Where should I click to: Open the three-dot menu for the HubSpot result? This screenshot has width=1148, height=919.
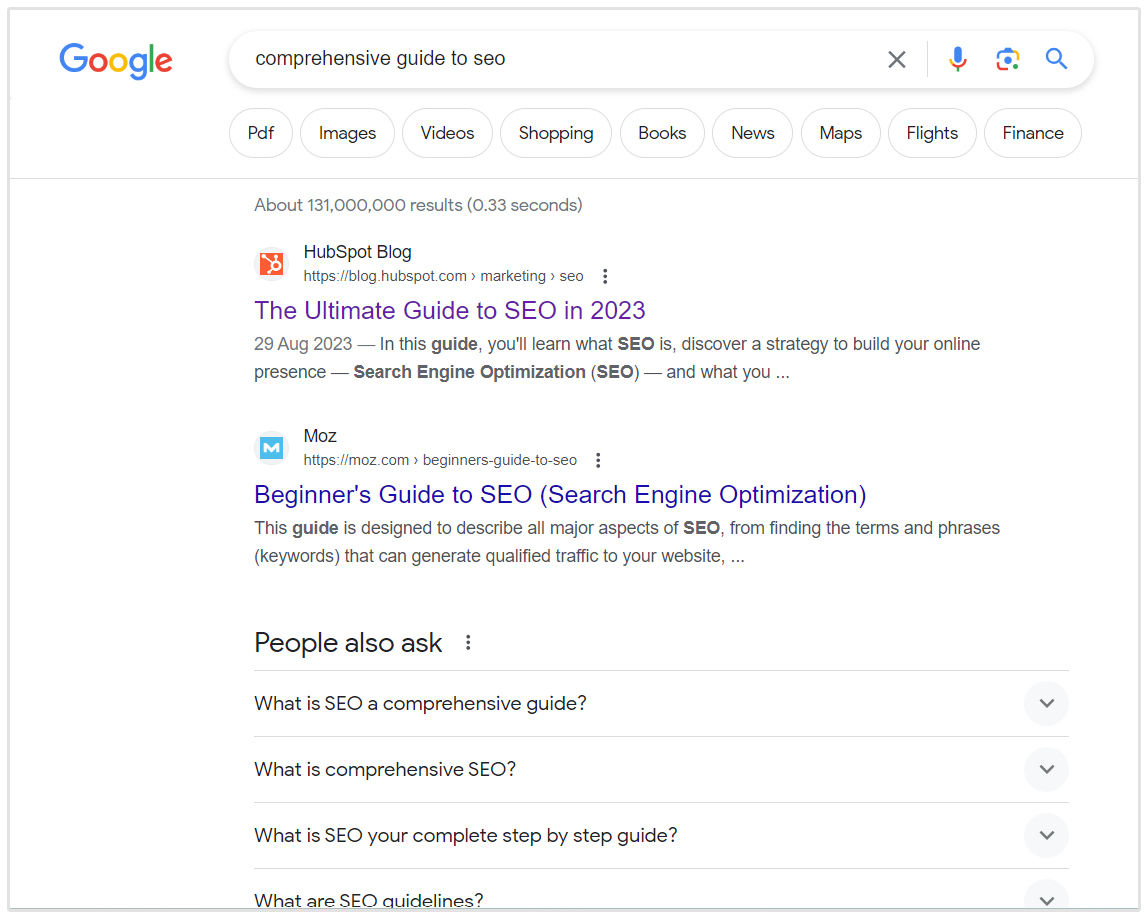(605, 276)
